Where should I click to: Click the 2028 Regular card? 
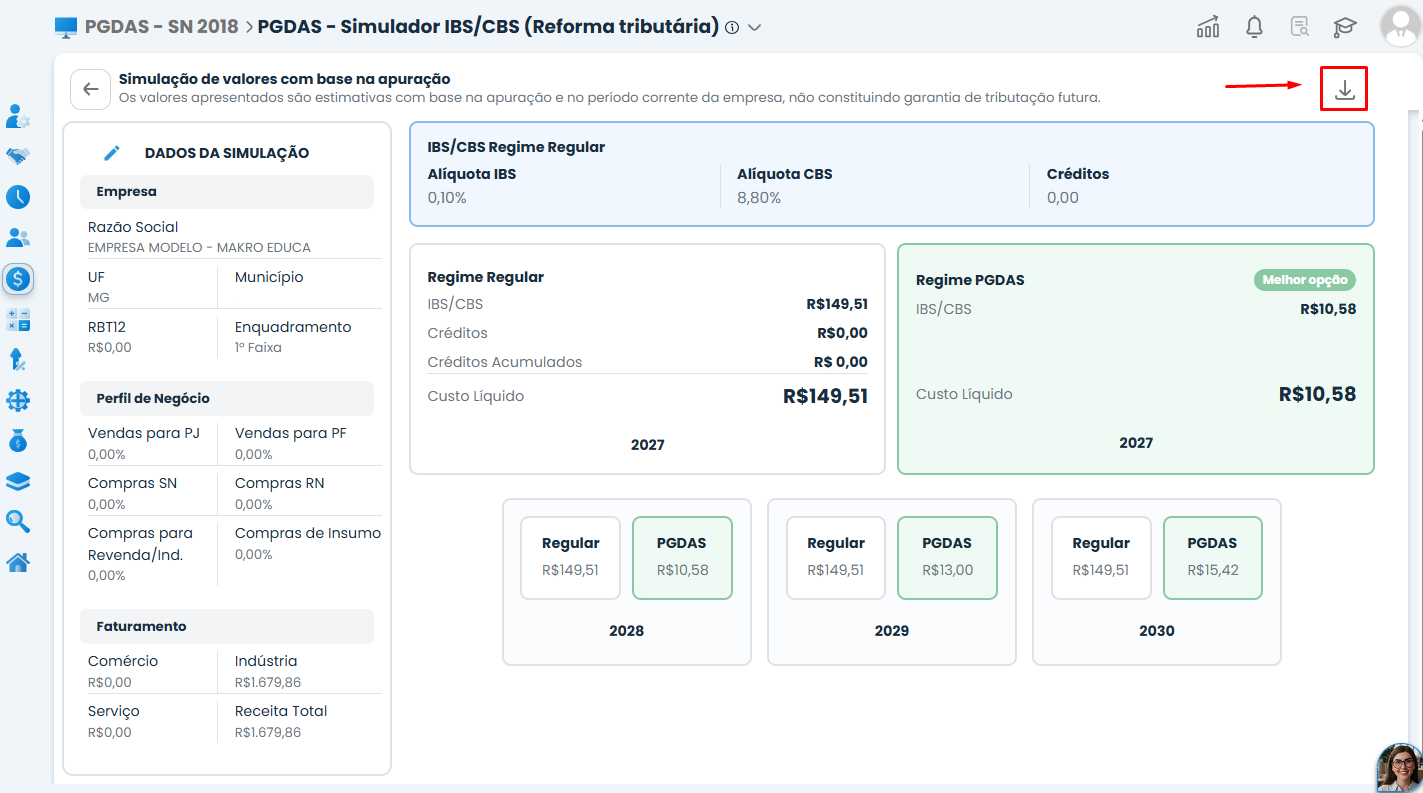(x=570, y=558)
